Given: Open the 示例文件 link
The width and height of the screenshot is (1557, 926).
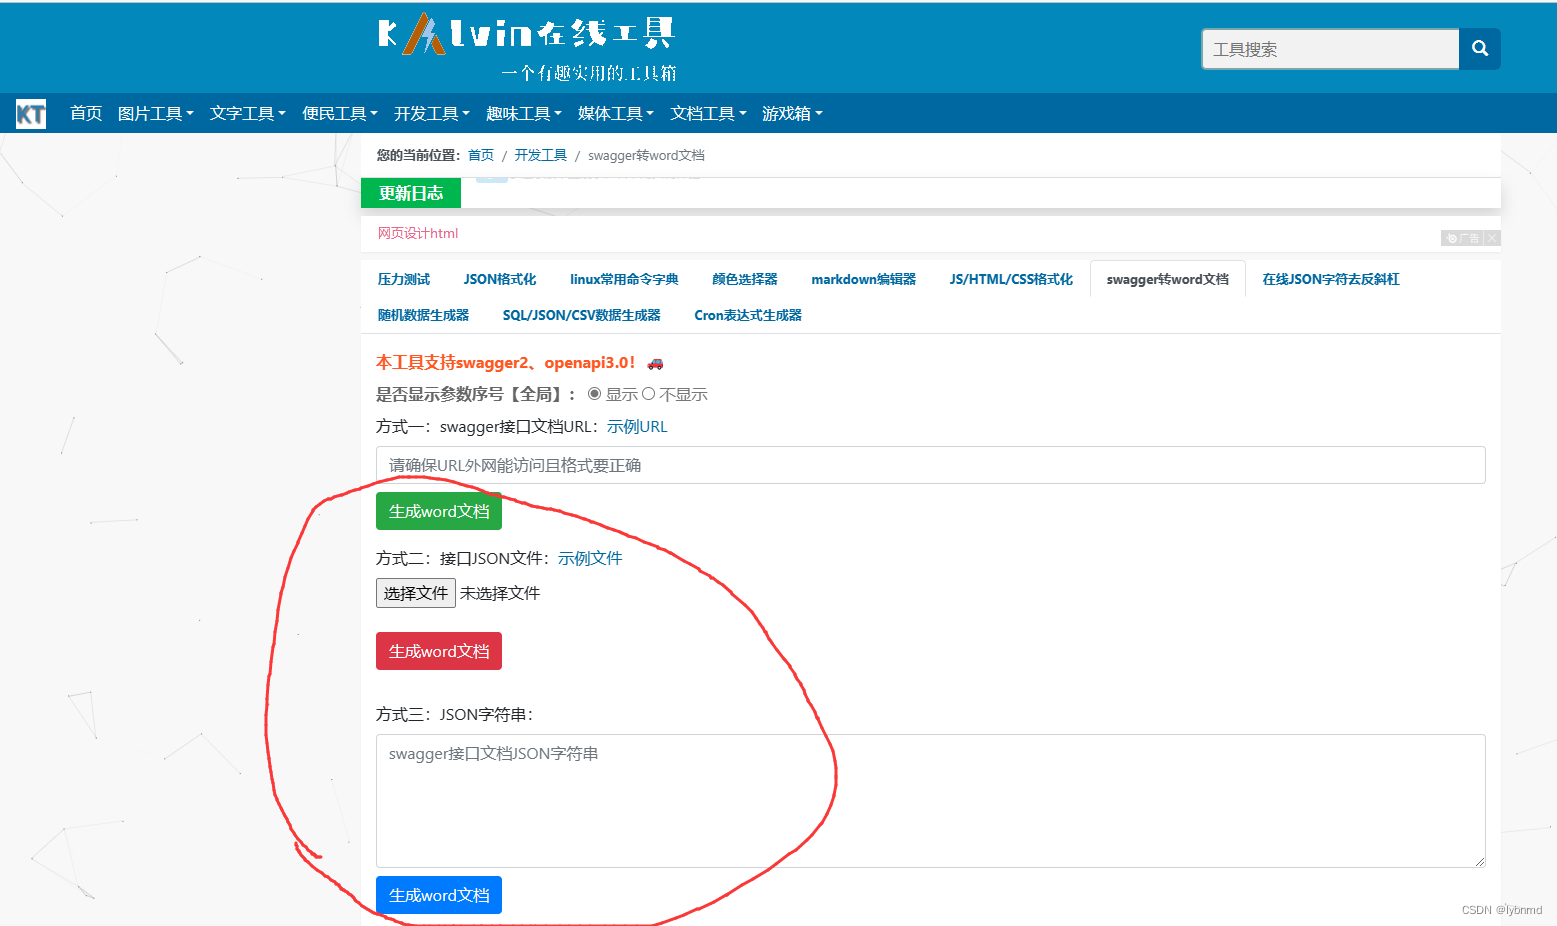Looking at the screenshot, I should 590,558.
